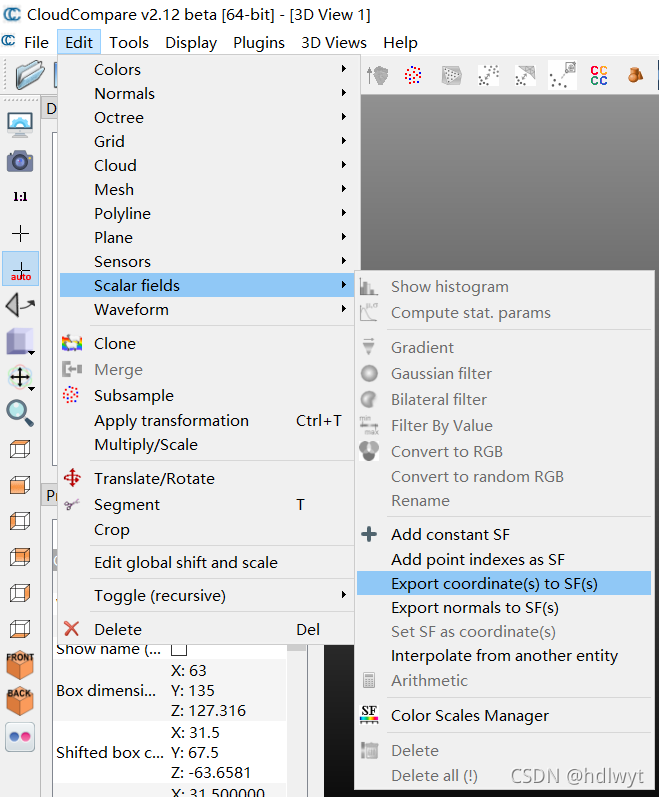Select Export normals to SF(s)

click(x=504, y=607)
